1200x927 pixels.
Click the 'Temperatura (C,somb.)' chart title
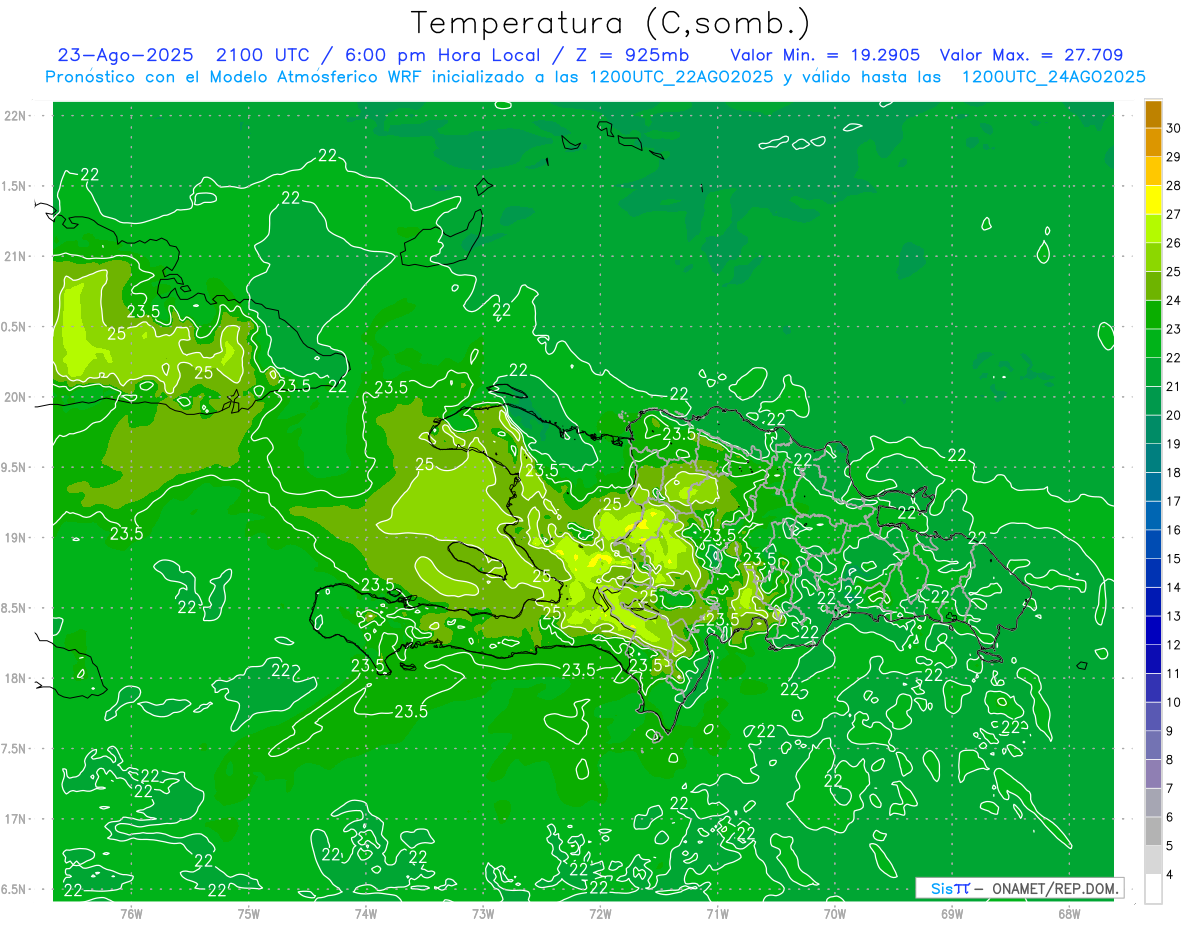[x=610, y=24]
